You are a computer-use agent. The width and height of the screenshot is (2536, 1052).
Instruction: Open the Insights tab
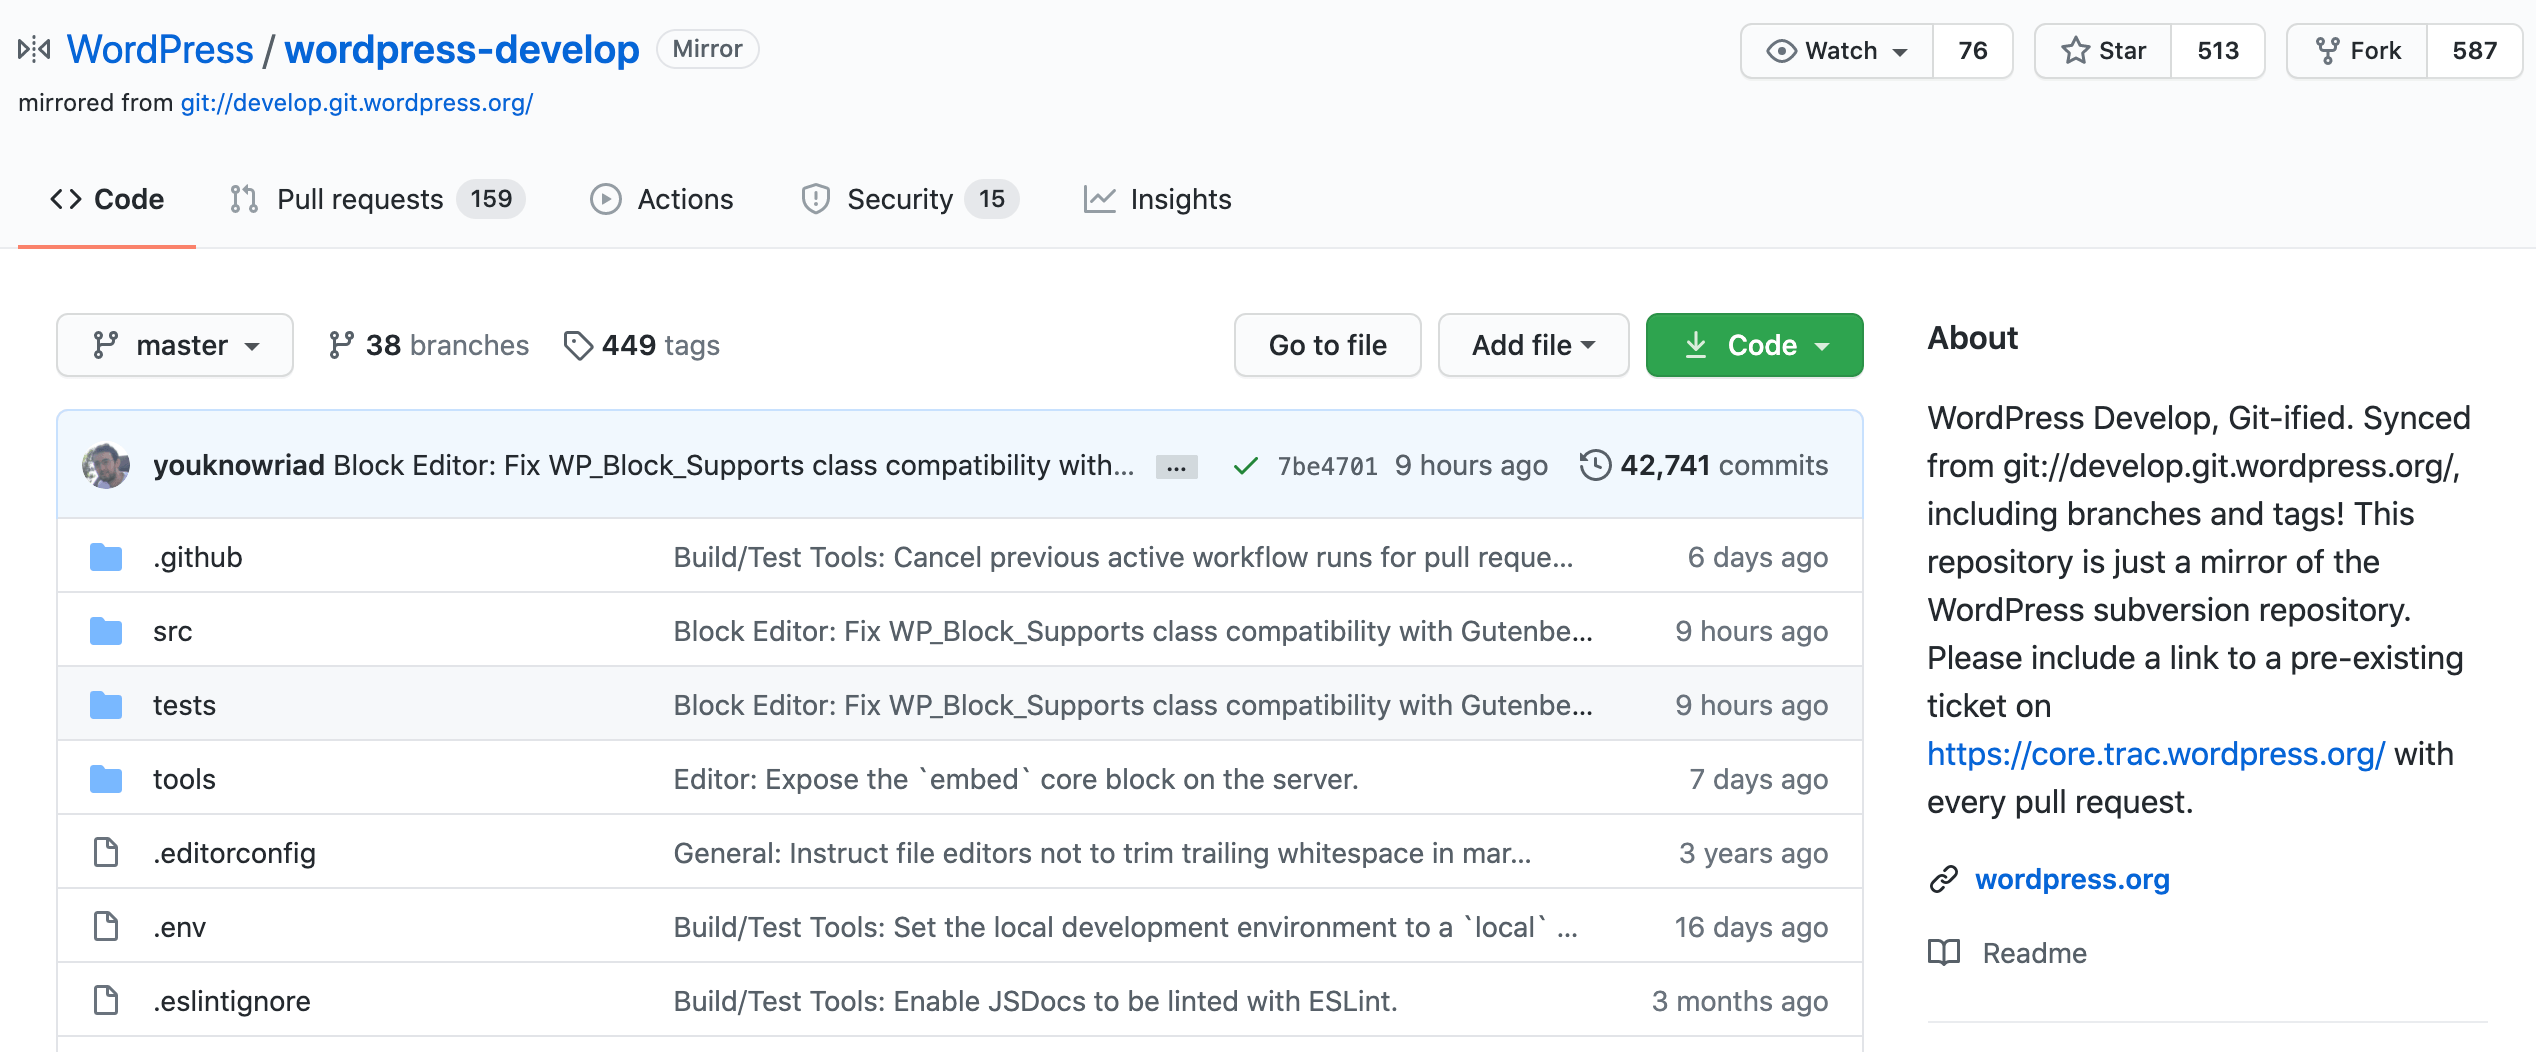coord(1157,199)
